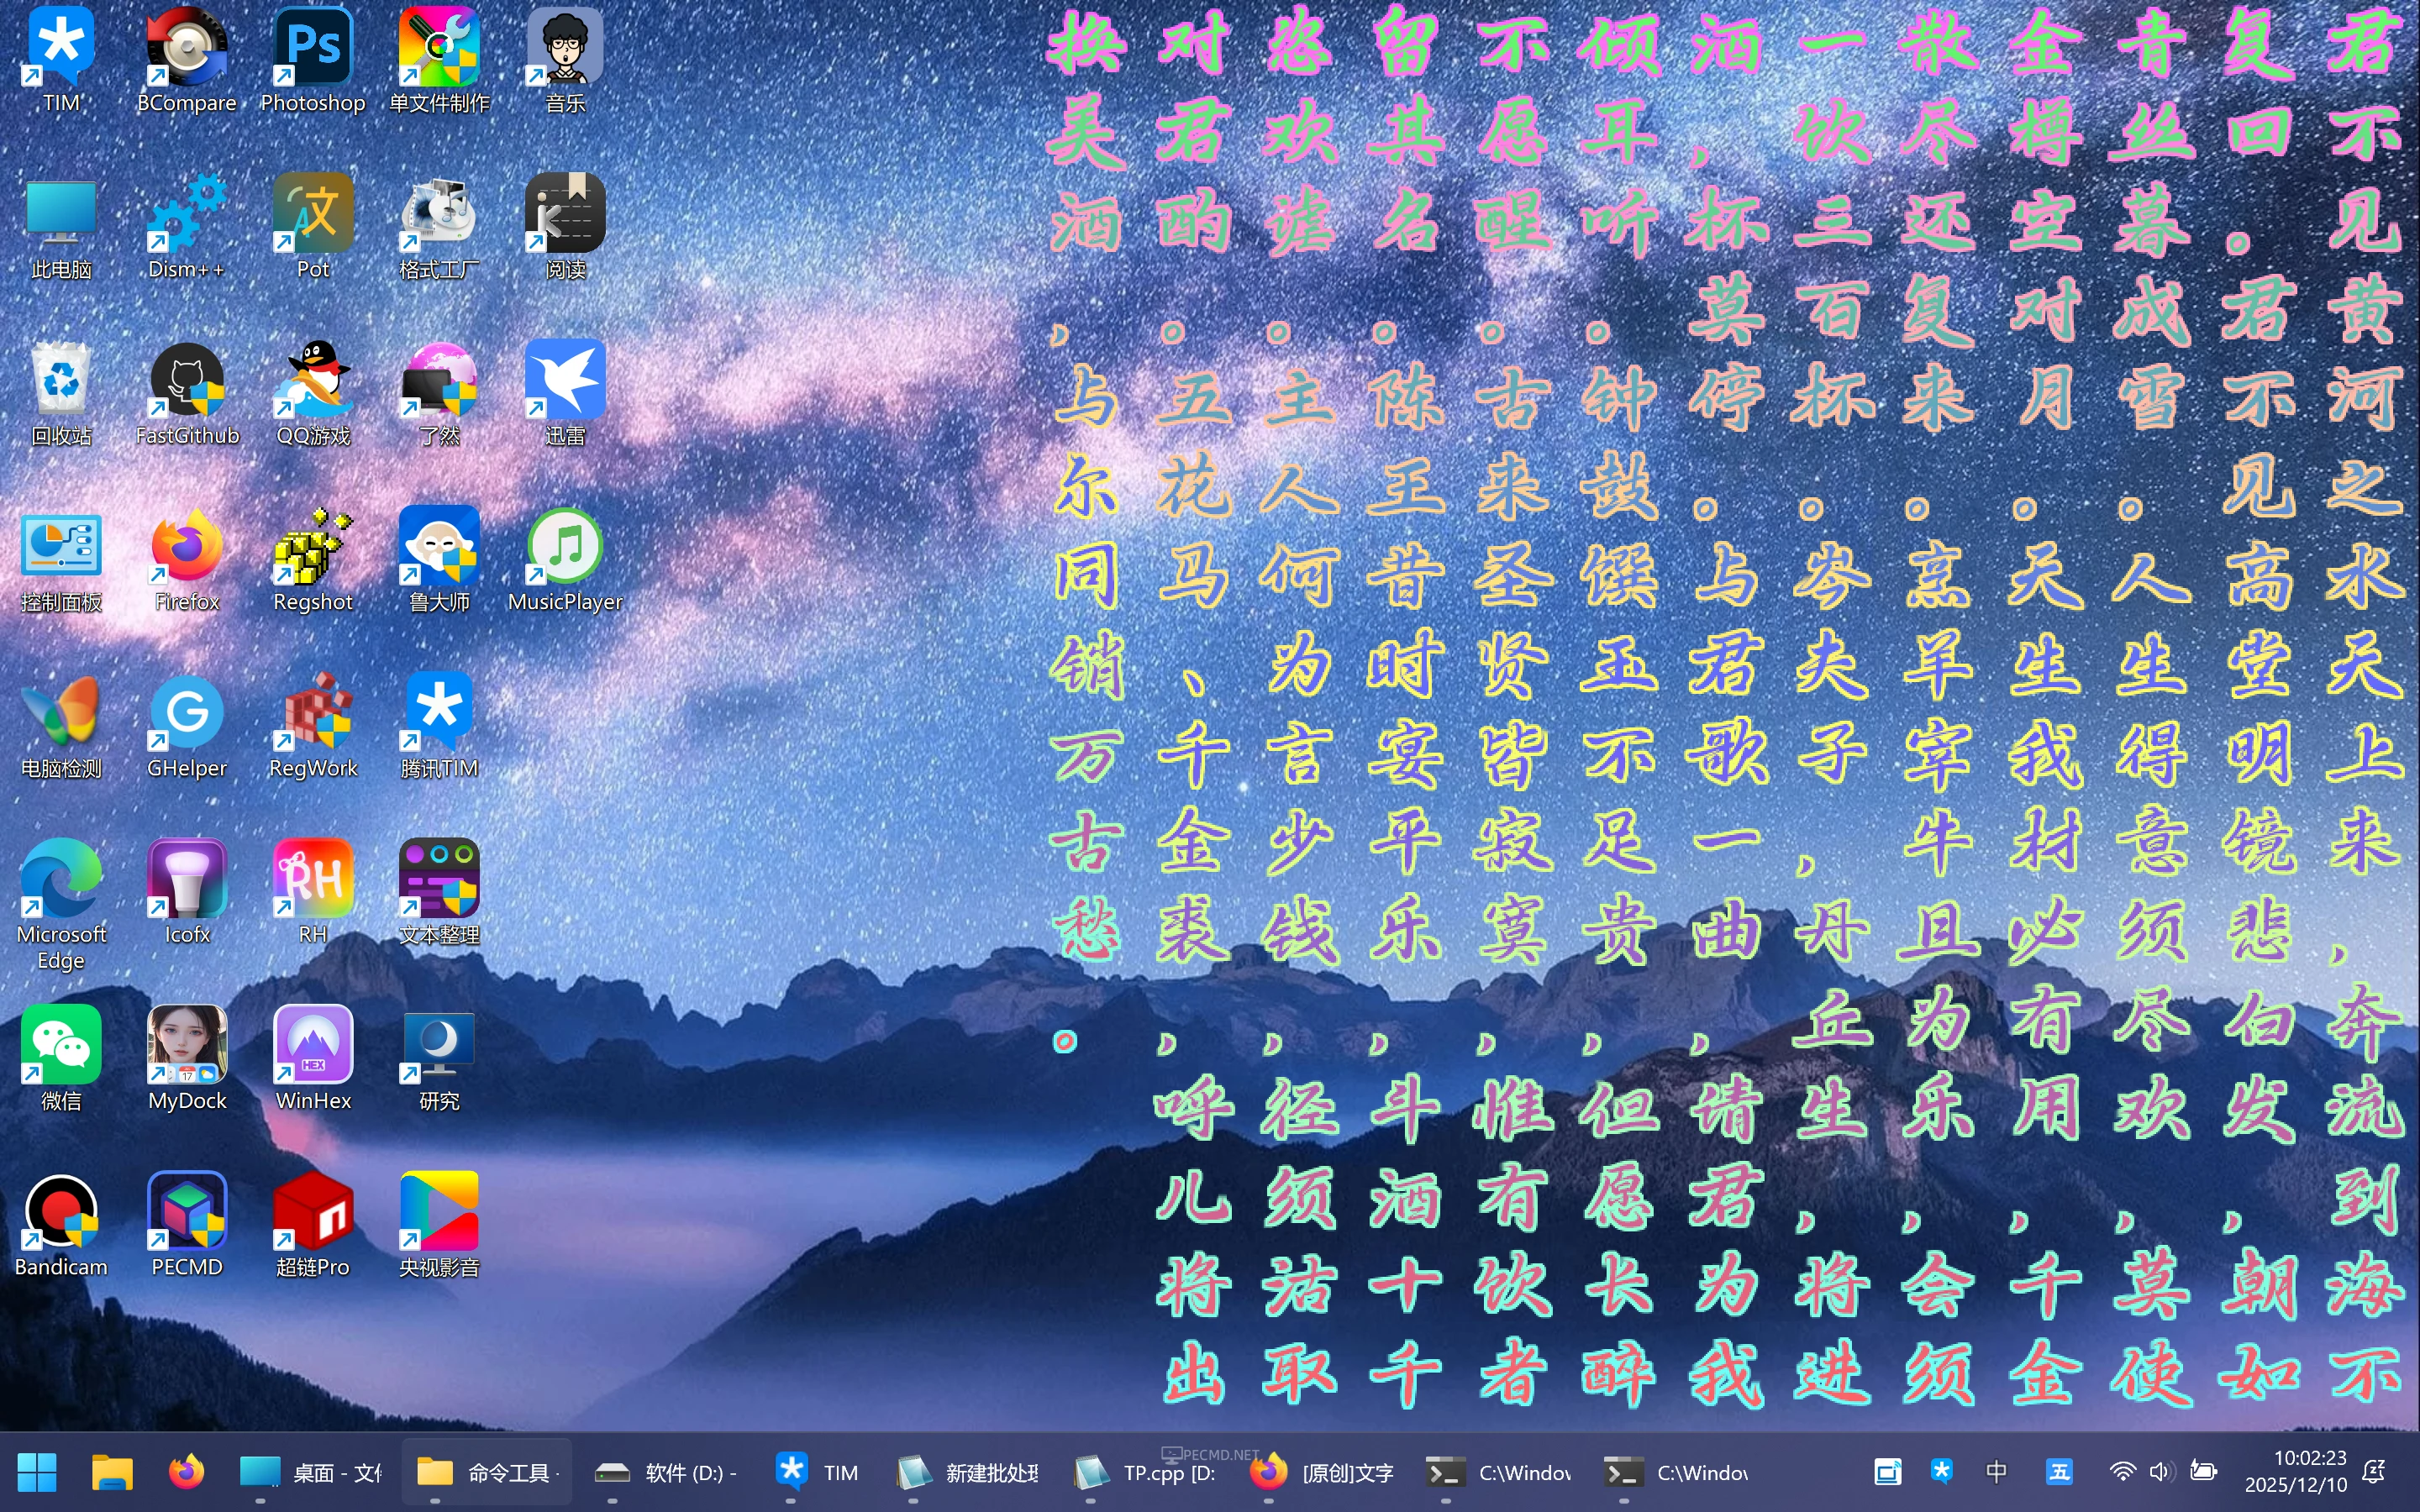This screenshot has width=2420, height=1512.
Task: Click the WeChat desktop icon
Action: click(x=60, y=1046)
